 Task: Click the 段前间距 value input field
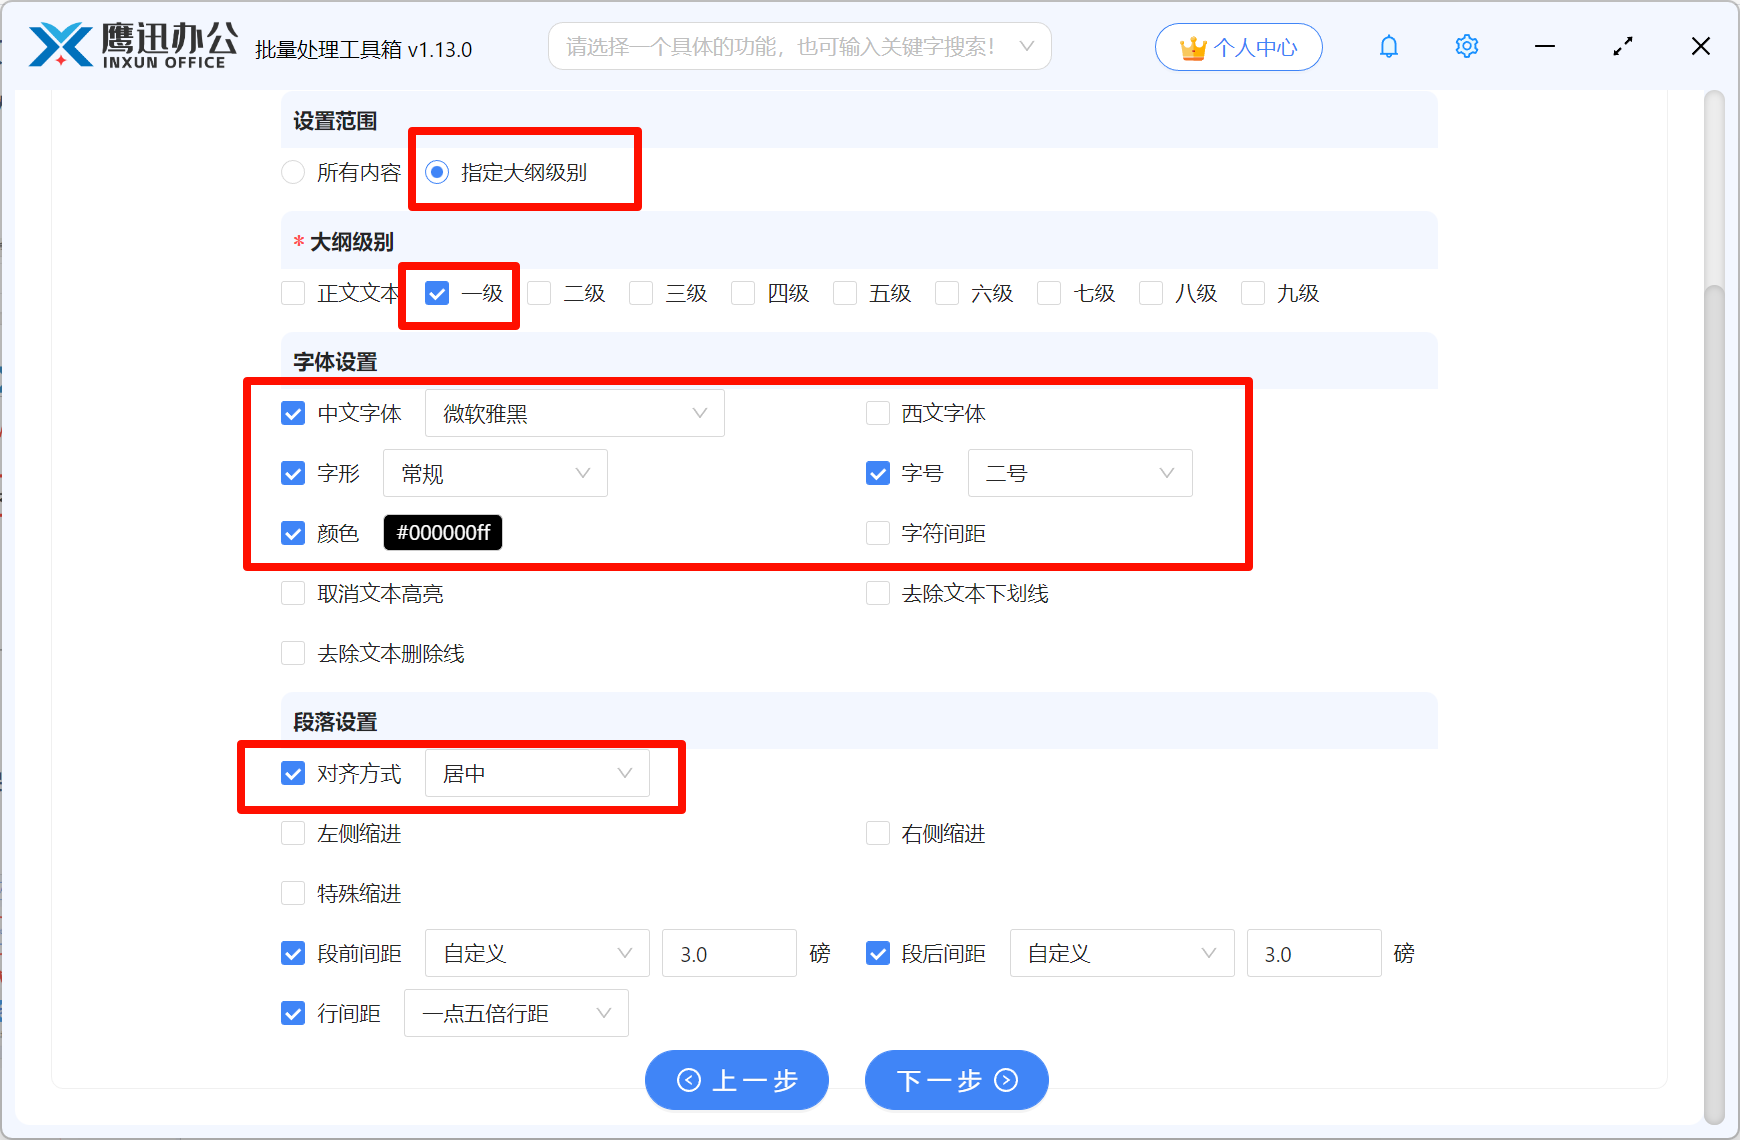tap(729, 953)
